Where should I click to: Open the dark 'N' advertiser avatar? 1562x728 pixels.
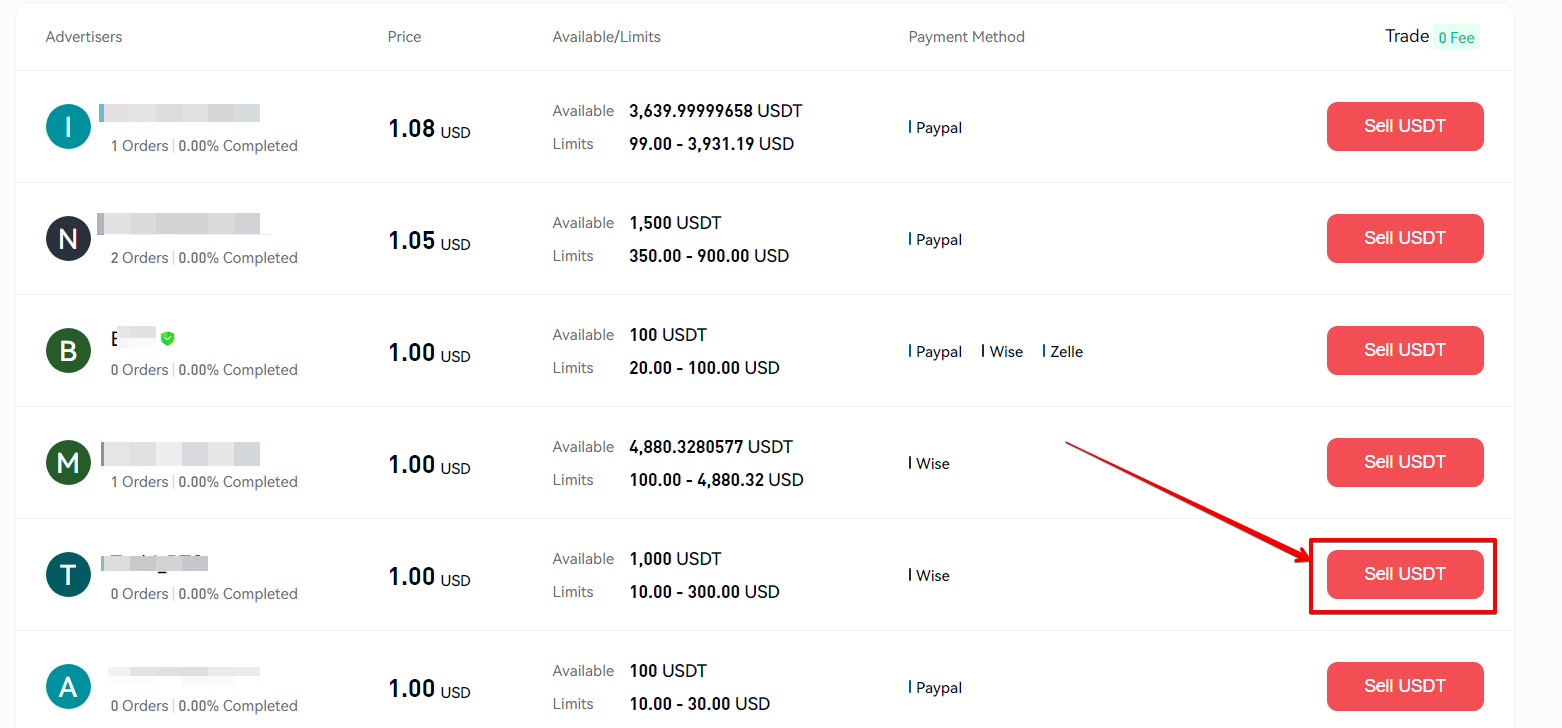68,239
